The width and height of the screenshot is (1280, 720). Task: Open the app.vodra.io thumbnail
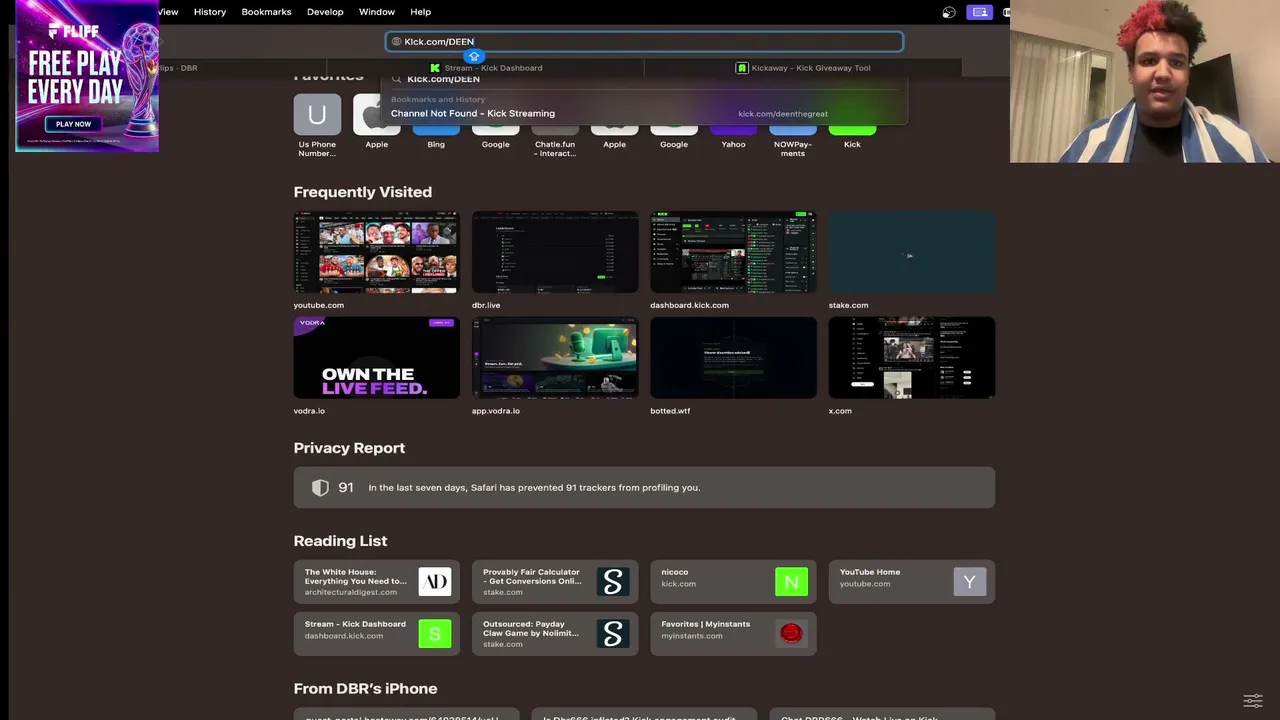(x=555, y=358)
